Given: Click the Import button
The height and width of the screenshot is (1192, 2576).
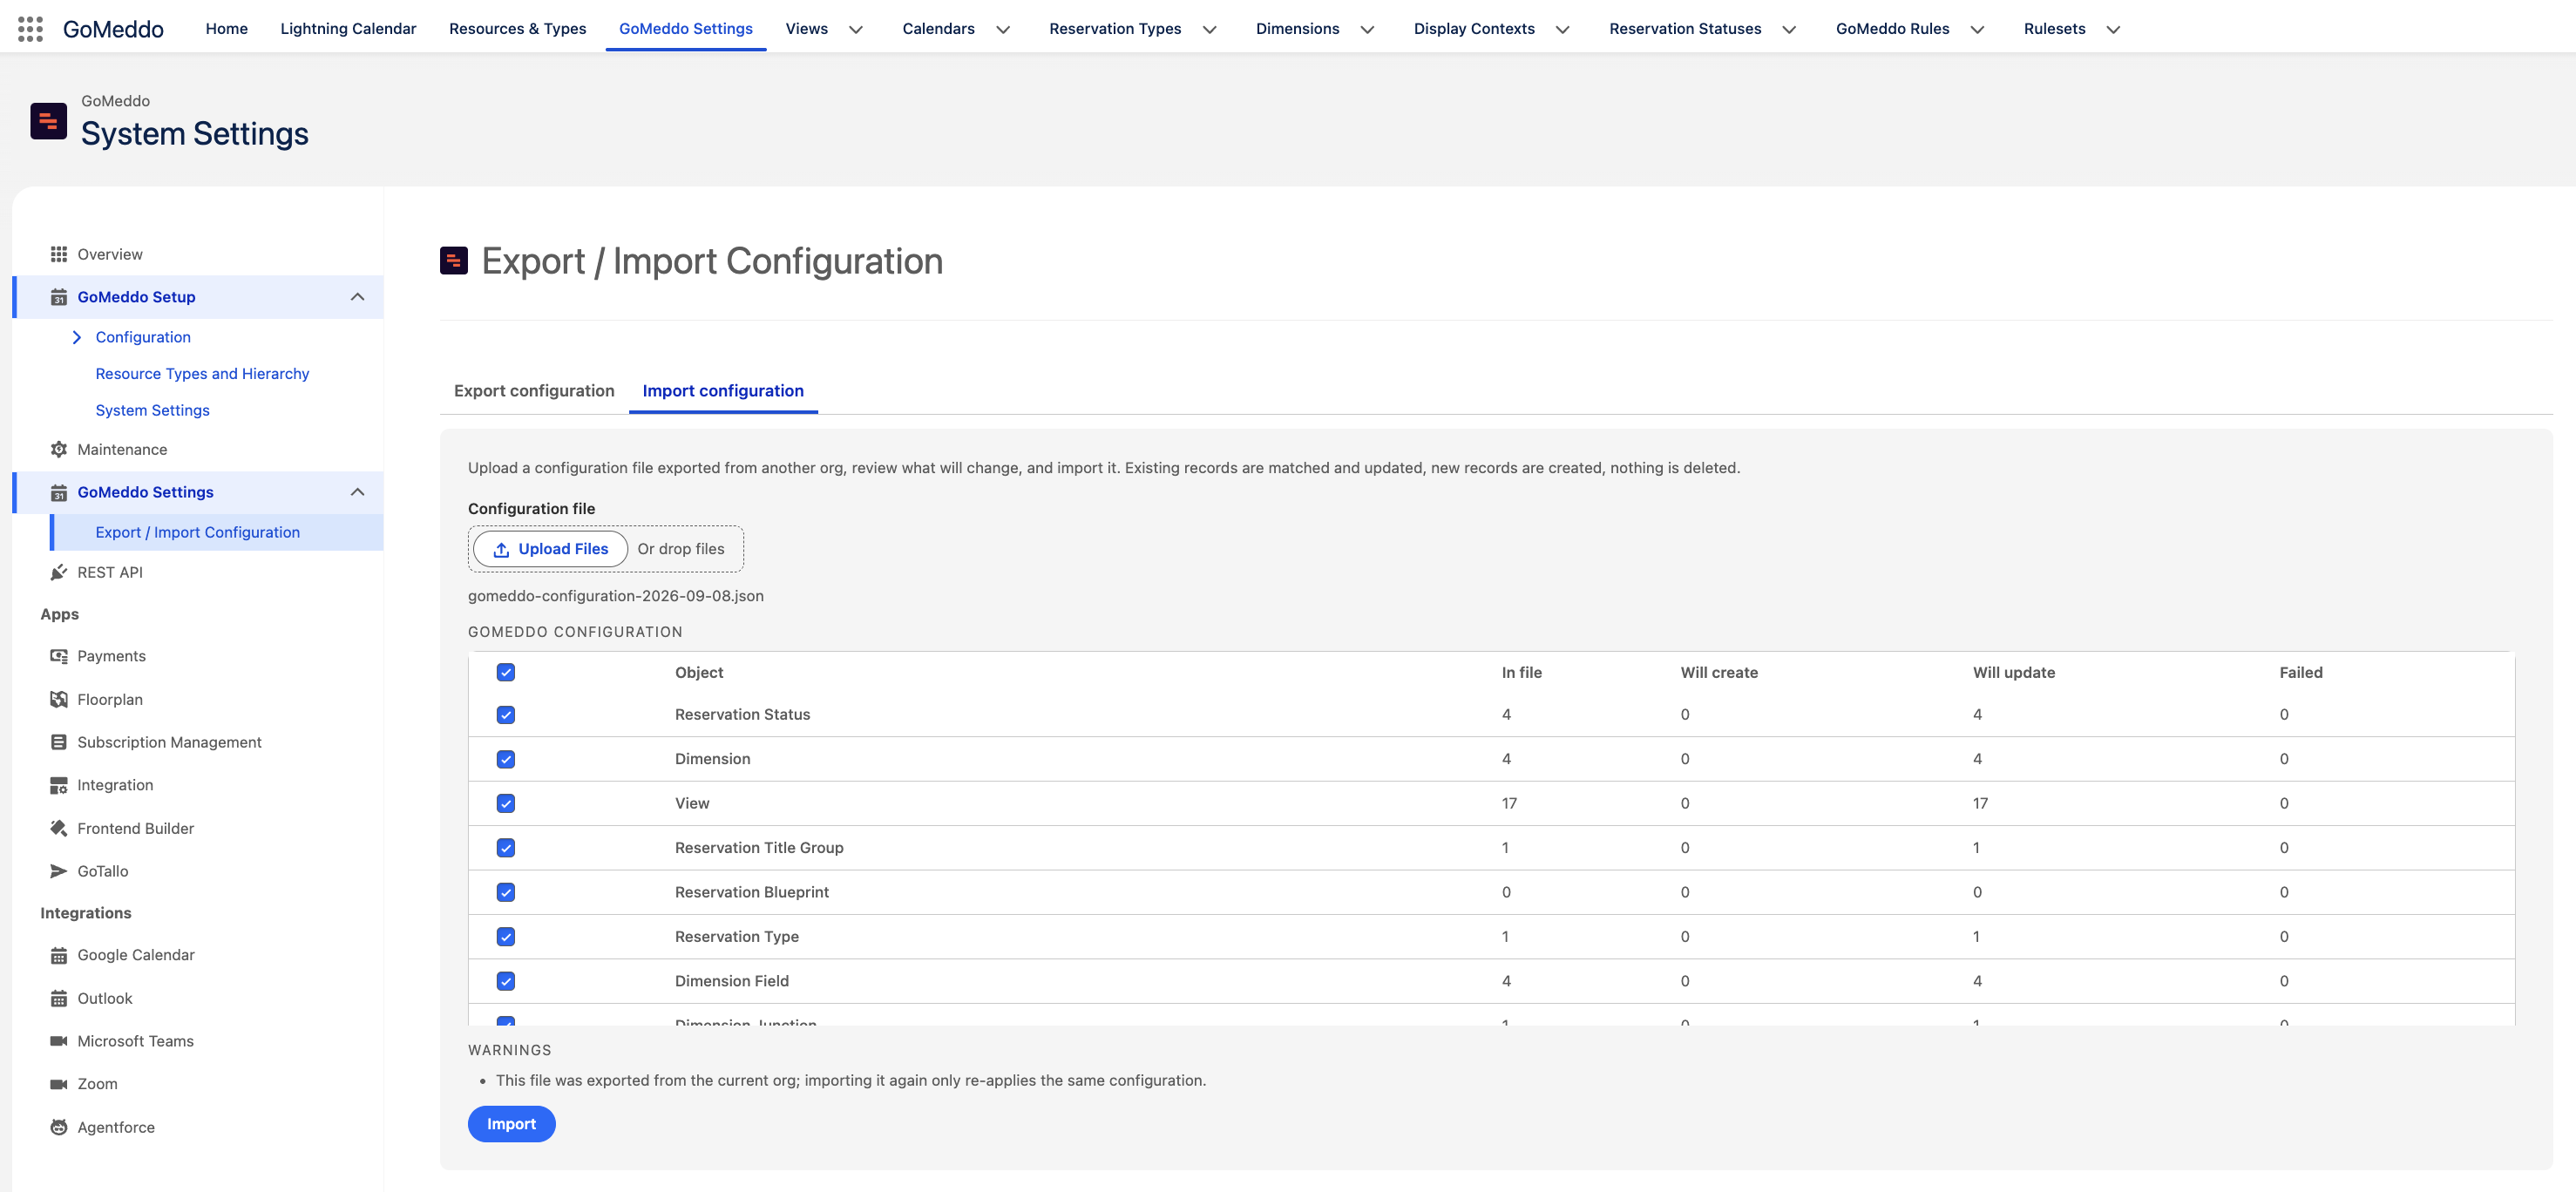Looking at the screenshot, I should (512, 1124).
